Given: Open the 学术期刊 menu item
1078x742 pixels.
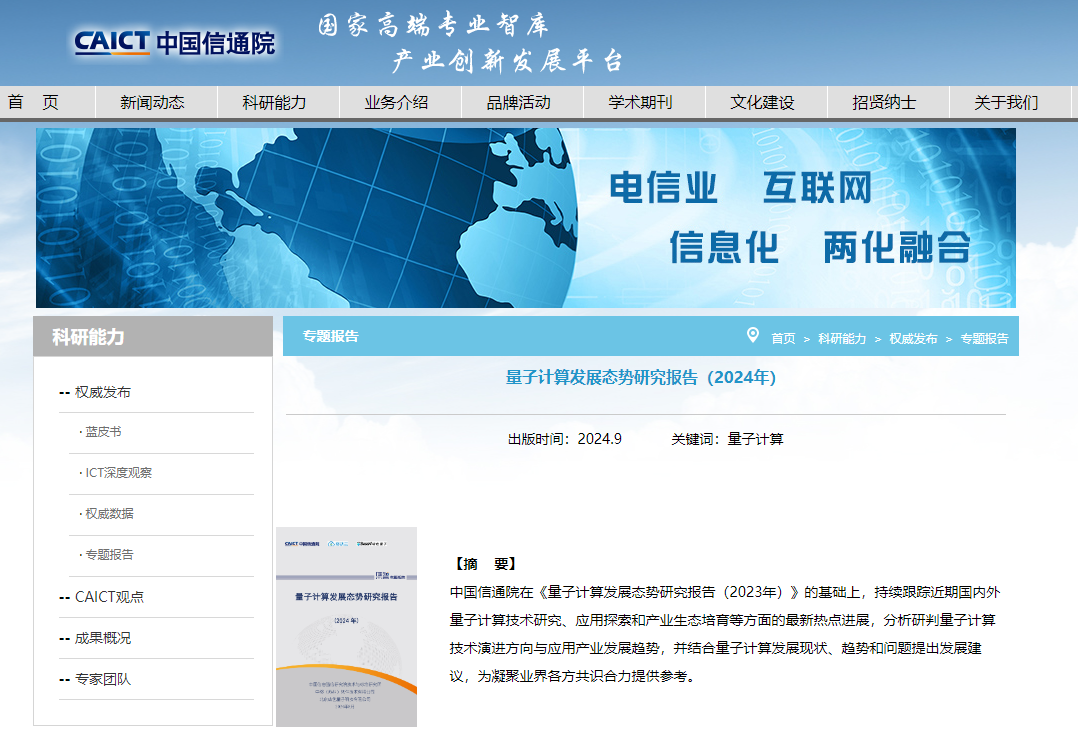Looking at the screenshot, I should coord(640,102).
